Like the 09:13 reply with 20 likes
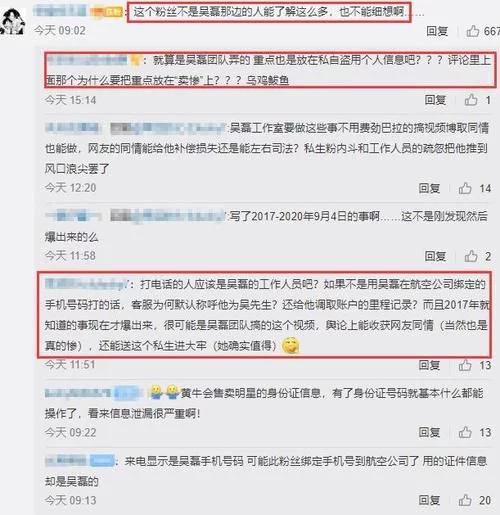This screenshot has height=515, width=500. 465,500
